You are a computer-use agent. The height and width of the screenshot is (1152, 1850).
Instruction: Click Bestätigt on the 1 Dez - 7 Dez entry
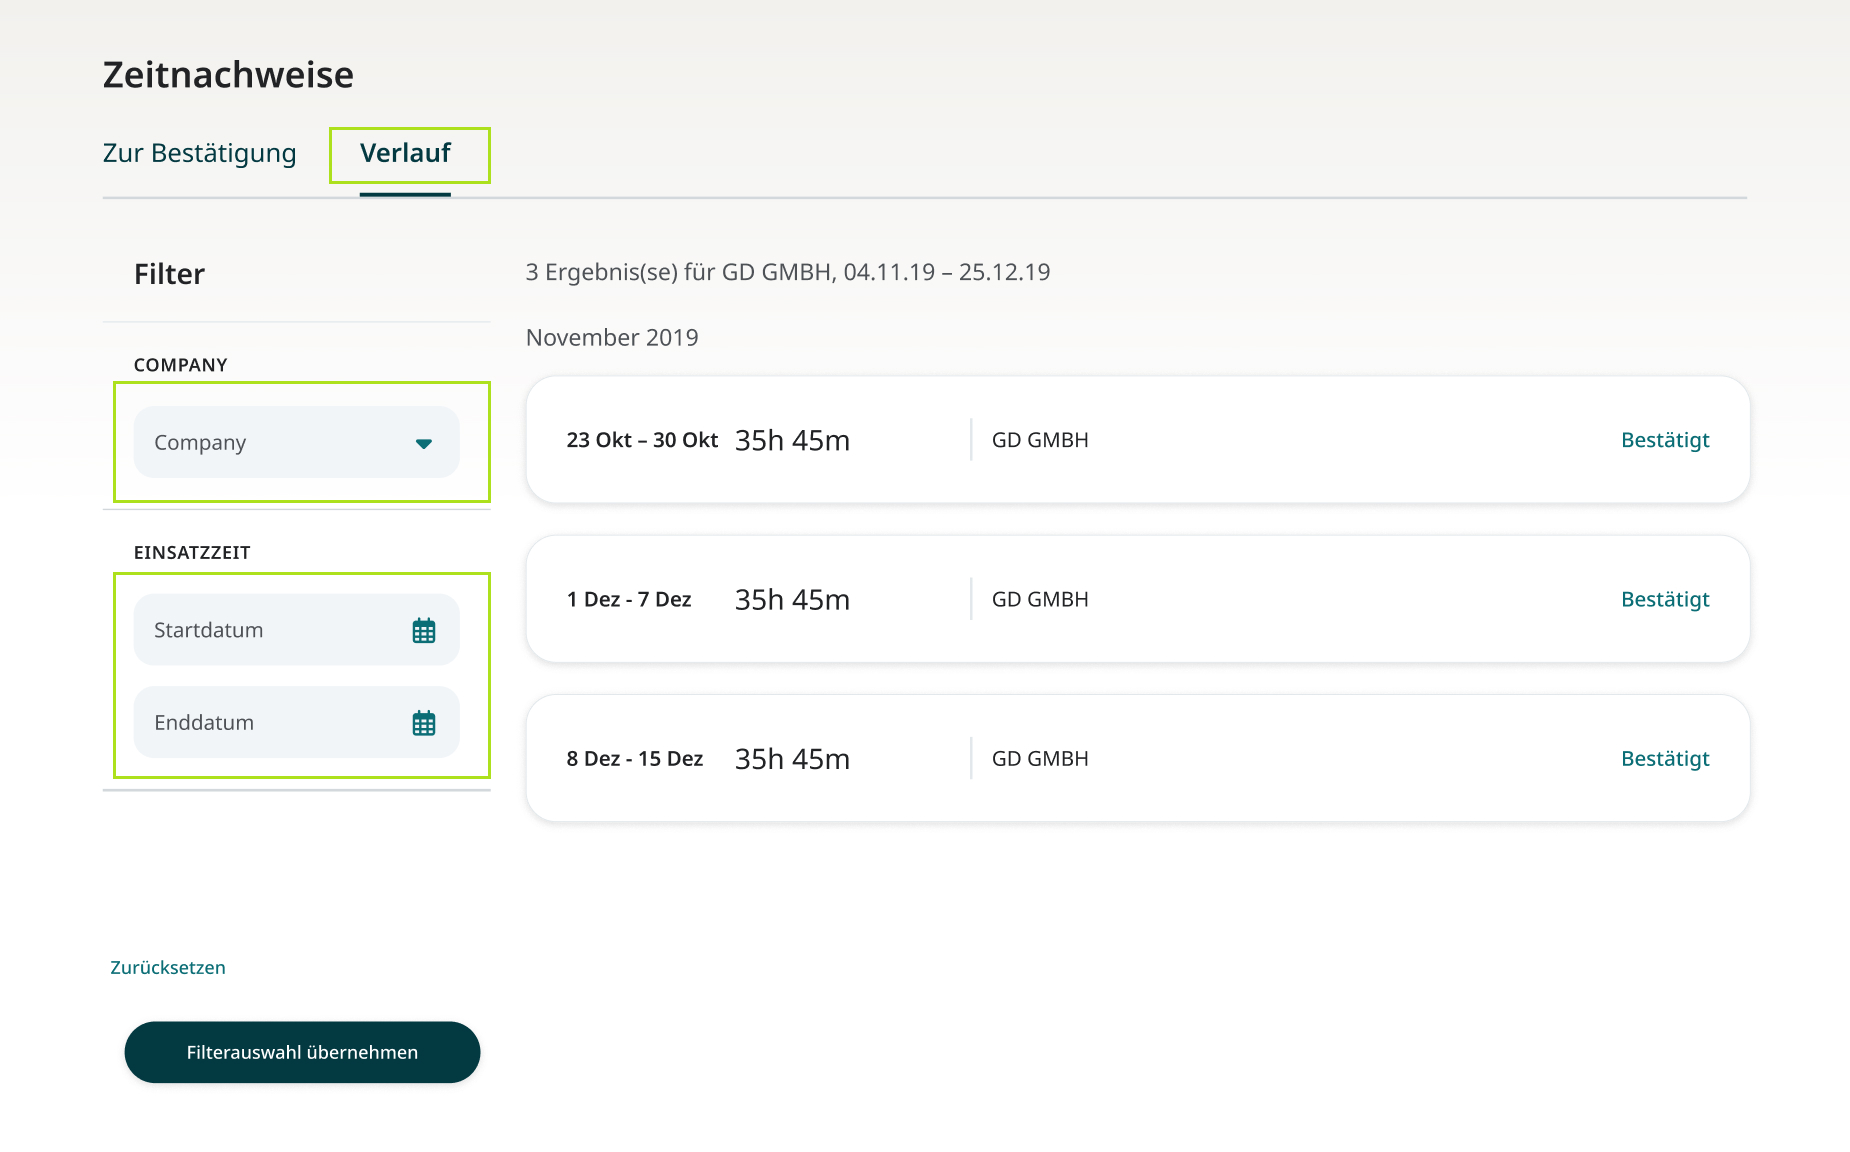click(1665, 599)
